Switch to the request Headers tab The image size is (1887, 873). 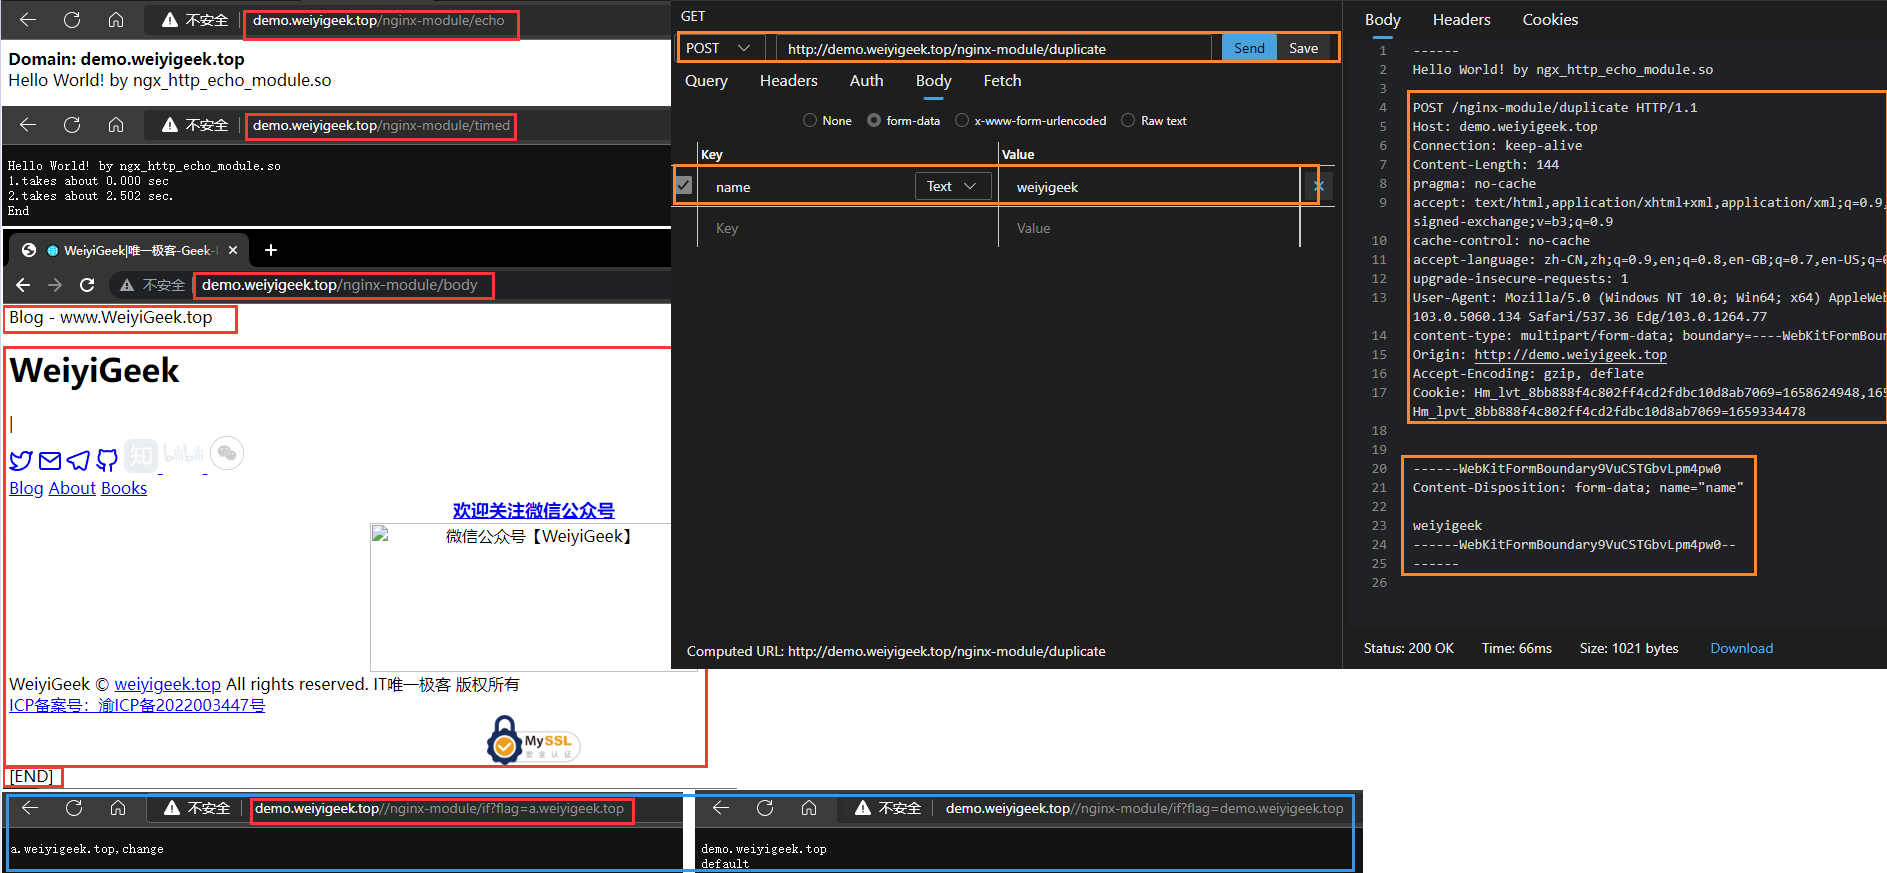[x=788, y=81]
